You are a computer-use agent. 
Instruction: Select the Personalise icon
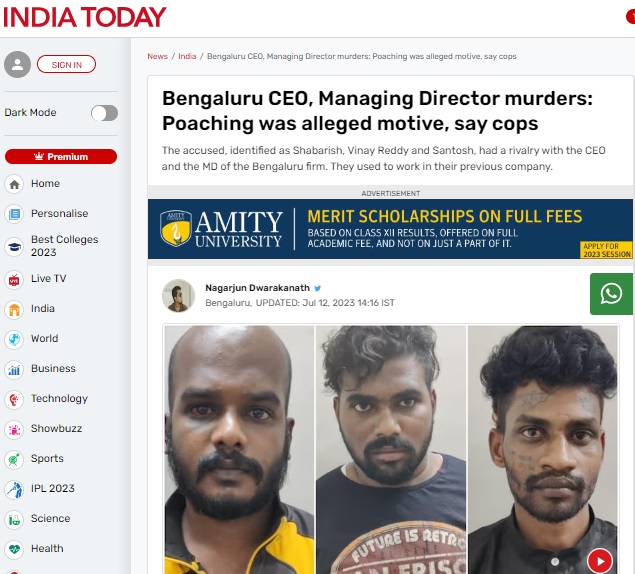point(14,214)
